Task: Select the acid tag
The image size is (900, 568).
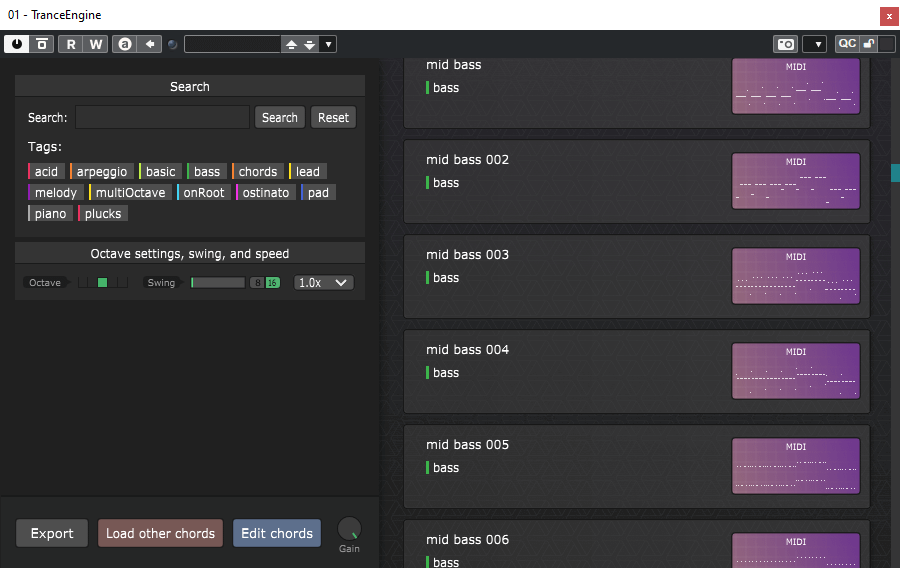Action: coord(46,172)
